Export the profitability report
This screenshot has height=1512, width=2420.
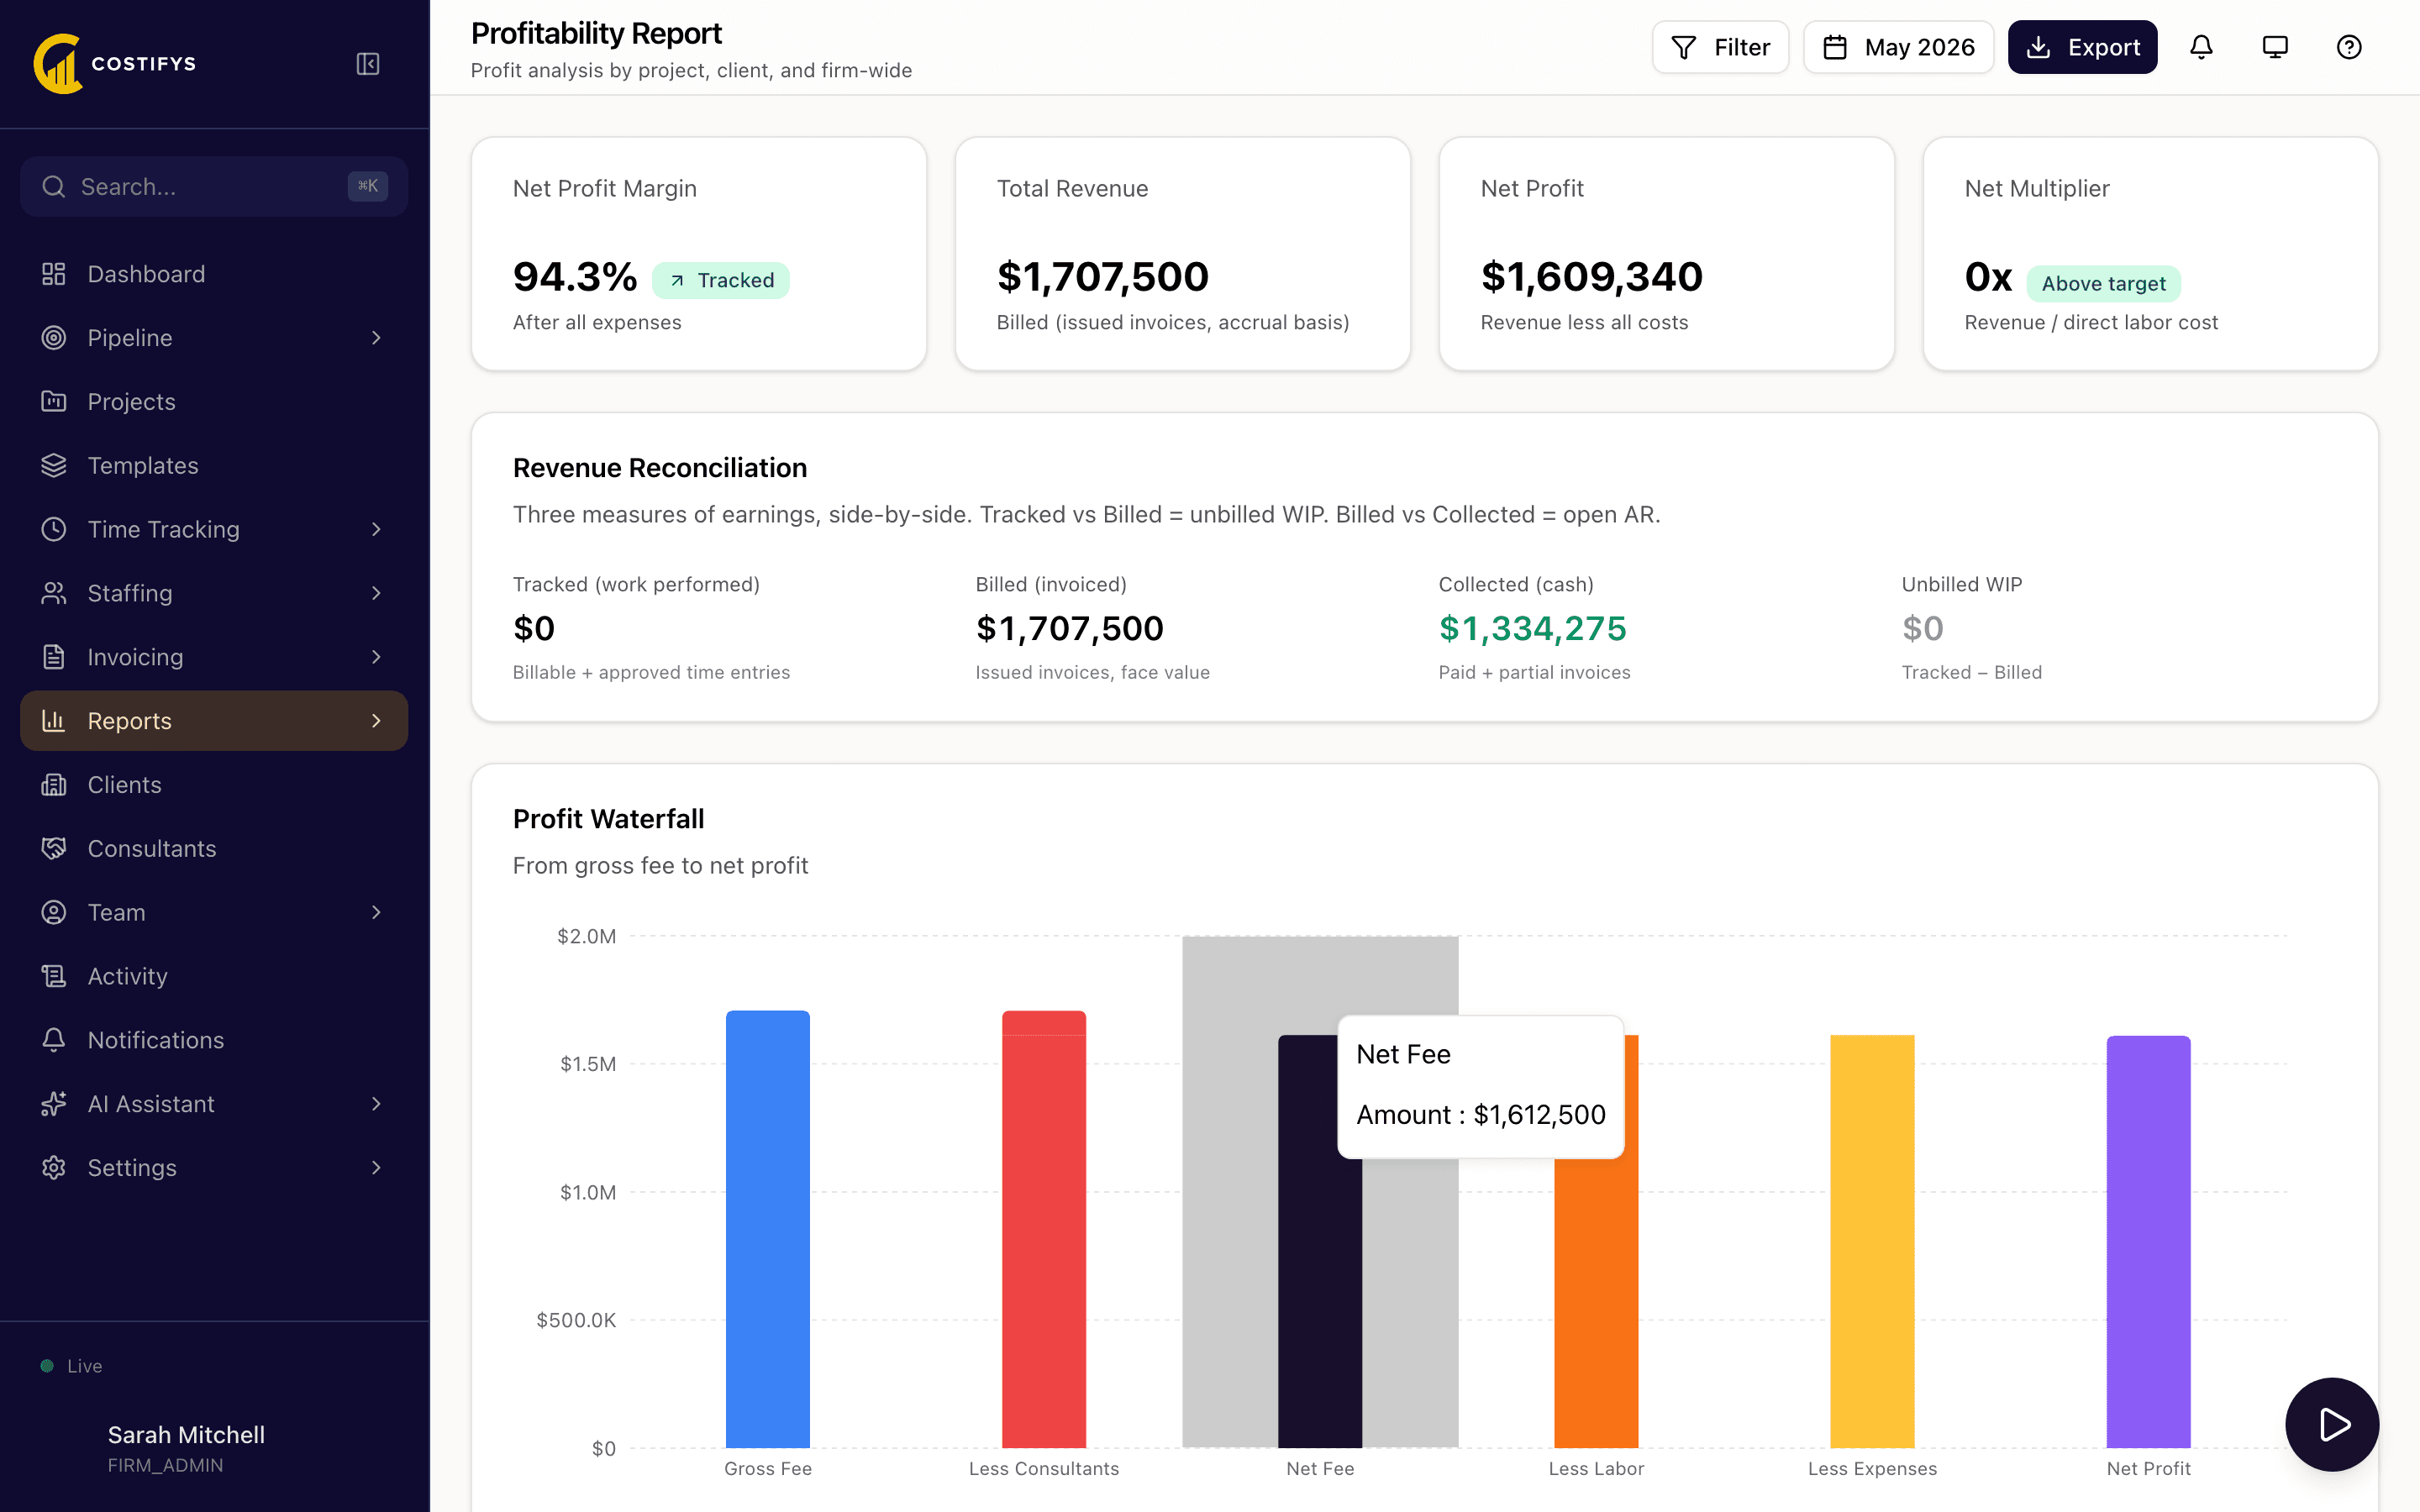click(2082, 47)
